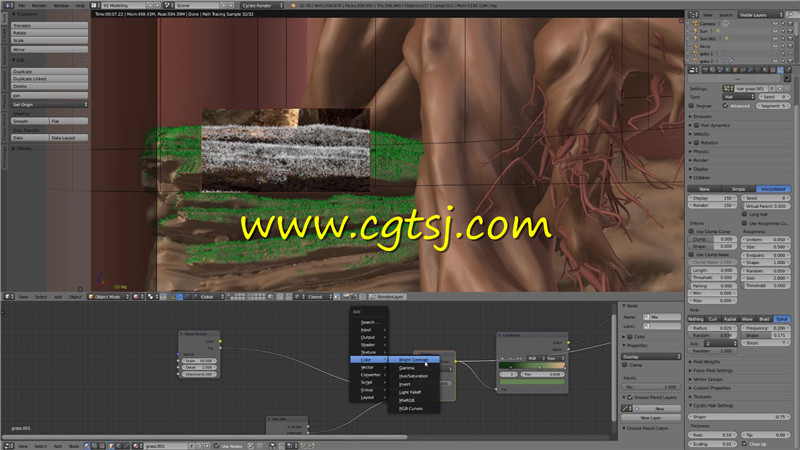This screenshot has height=450, width=800.
Task: Open the Particles properties tab icon
Action: tap(780, 70)
